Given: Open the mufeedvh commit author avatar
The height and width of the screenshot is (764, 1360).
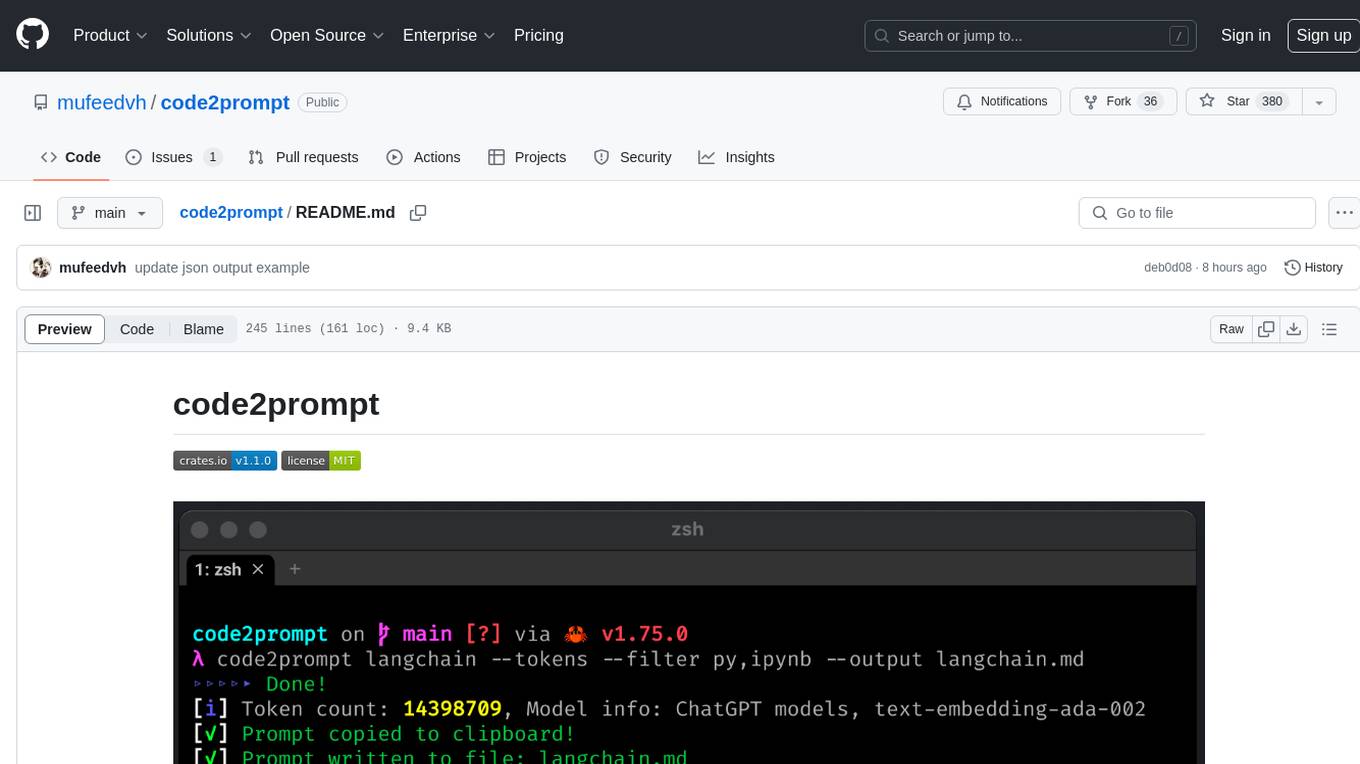Looking at the screenshot, I should (41, 267).
